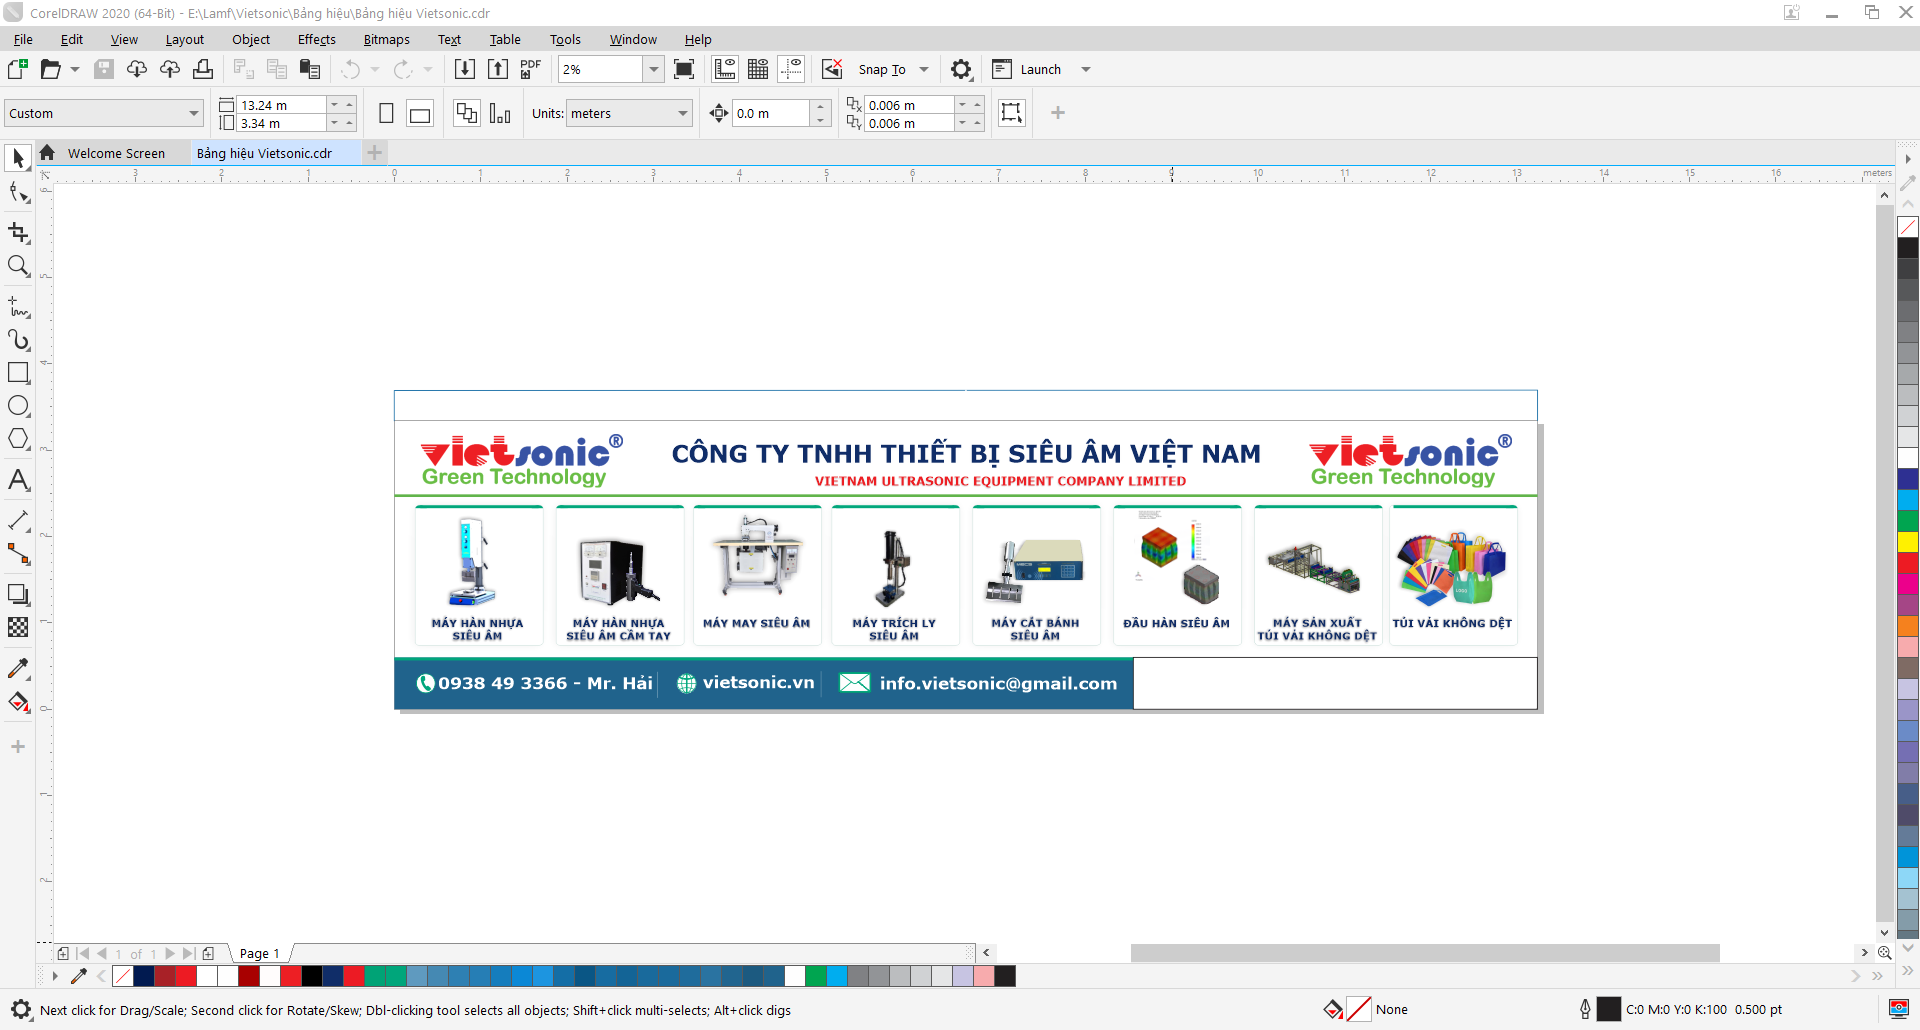Viewport: 1920px width, 1030px height.
Task: Select the Polygon tool
Action: coord(18,439)
